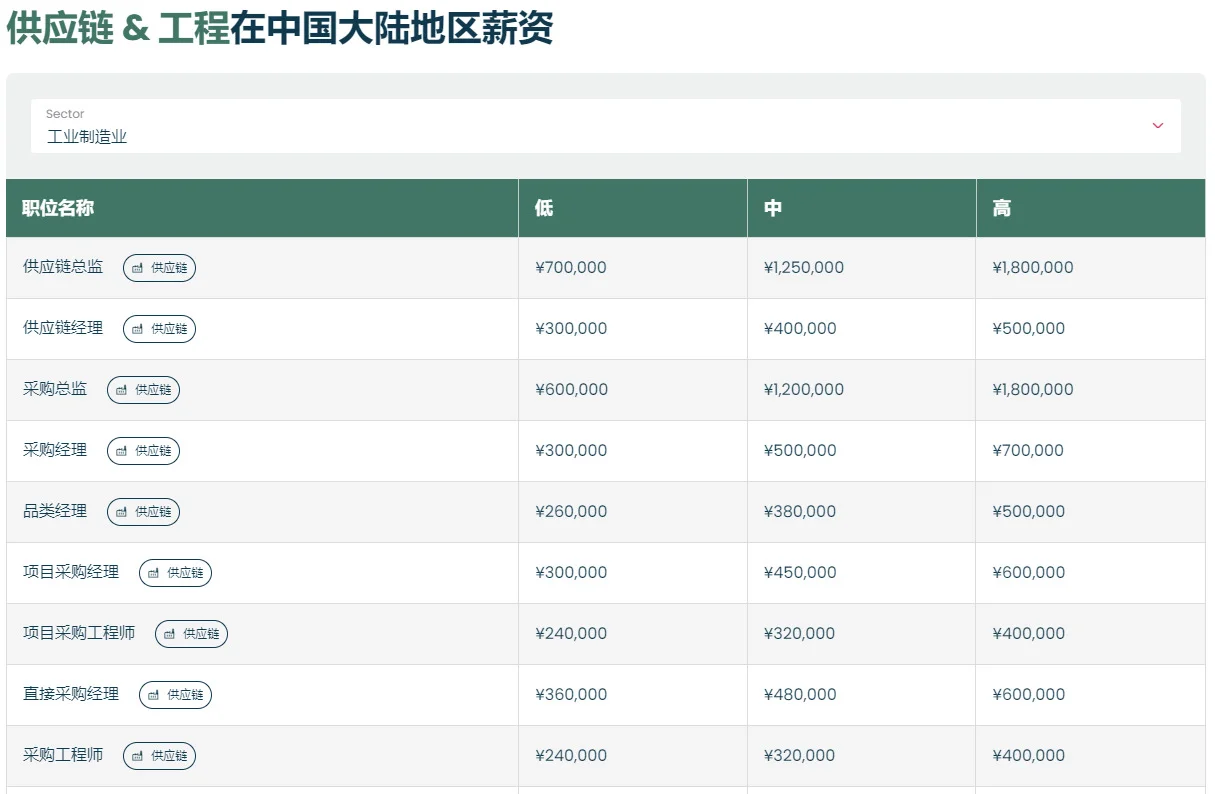This screenshot has width=1215, height=794.
Task: Click the chart icon on 采购工程师's badge
Action: pyautogui.click(x=137, y=756)
